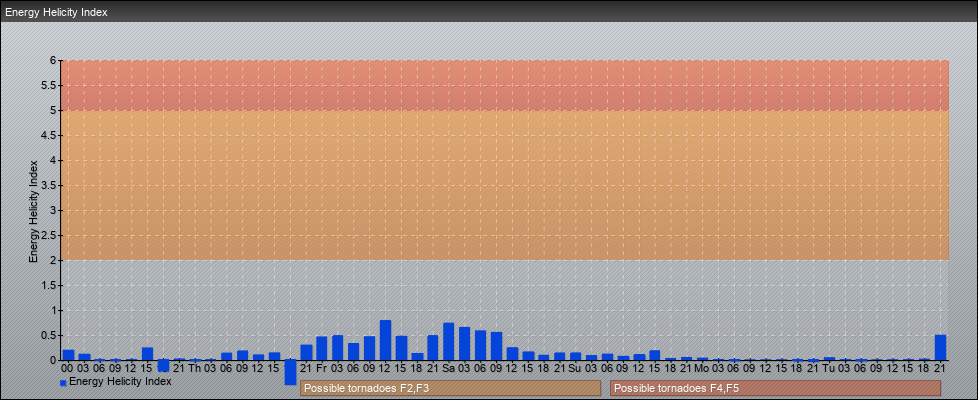Click the 'Mo' day label on the x-axis
The width and height of the screenshot is (978, 400).
[702, 368]
